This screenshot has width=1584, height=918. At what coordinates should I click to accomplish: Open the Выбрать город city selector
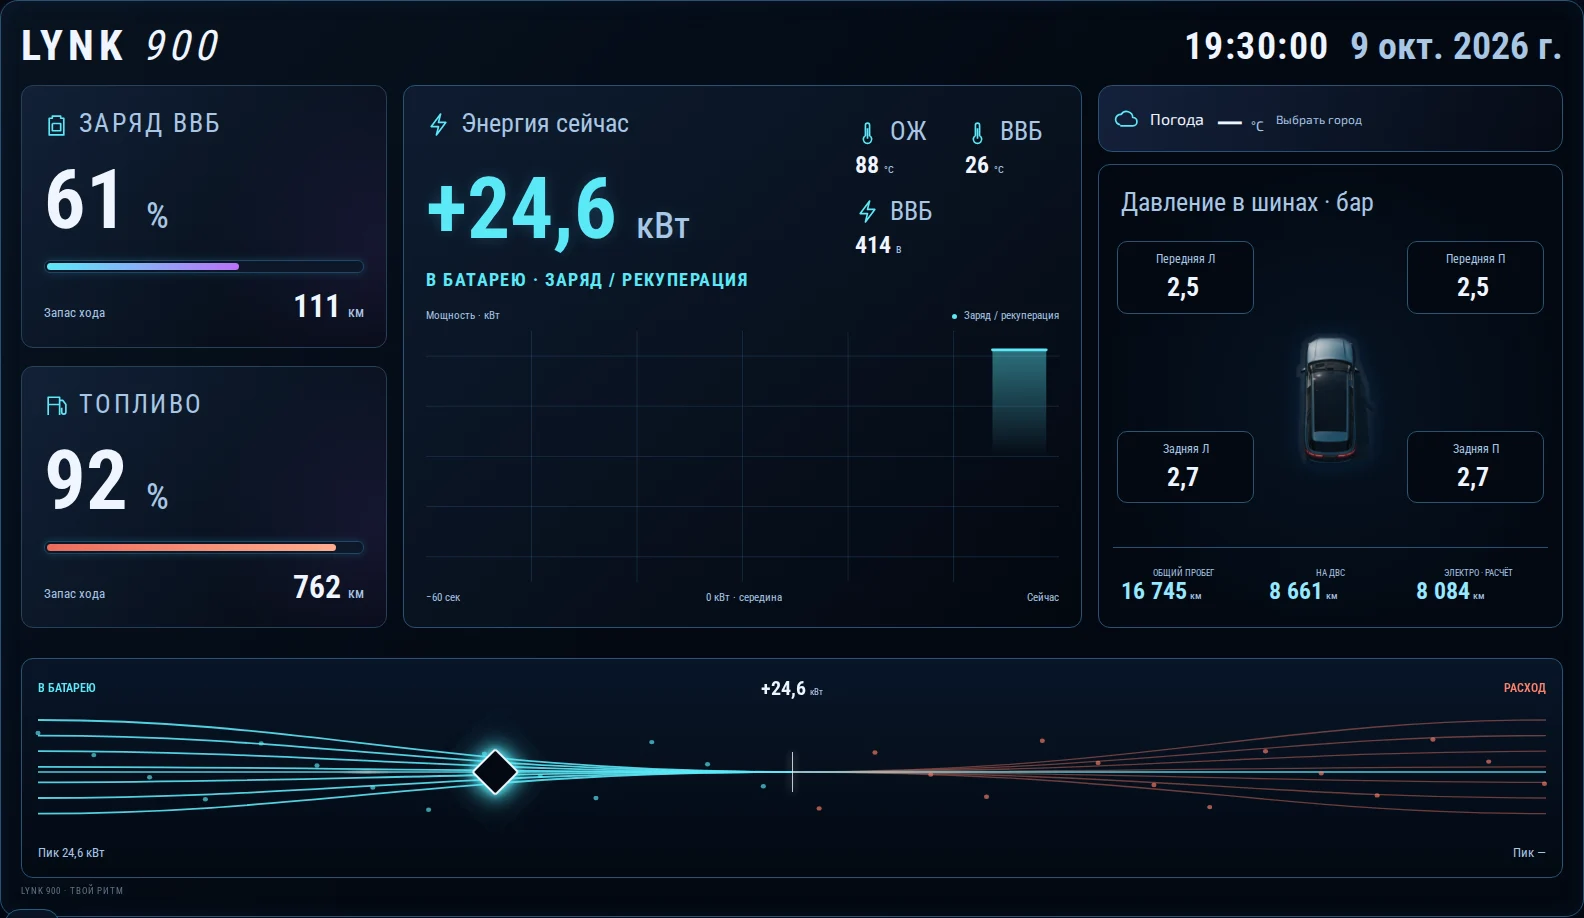click(x=1318, y=120)
